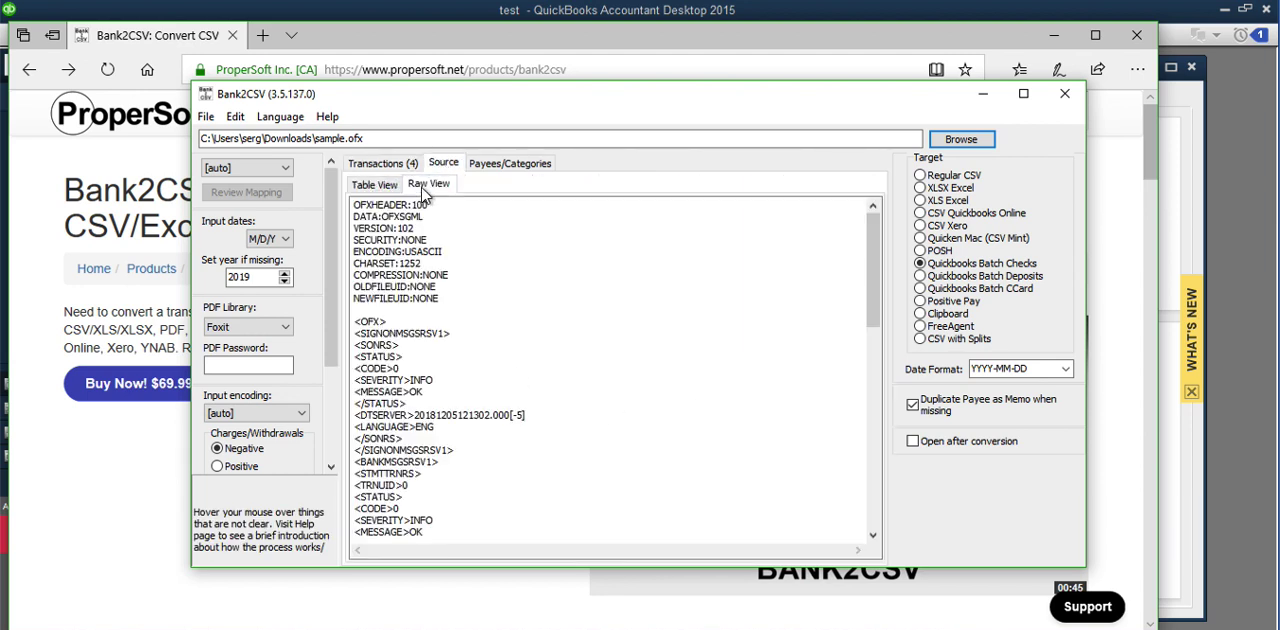Open the favorites hub icon
Viewport: 1280px width, 630px height.
click(x=1019, y=70)
